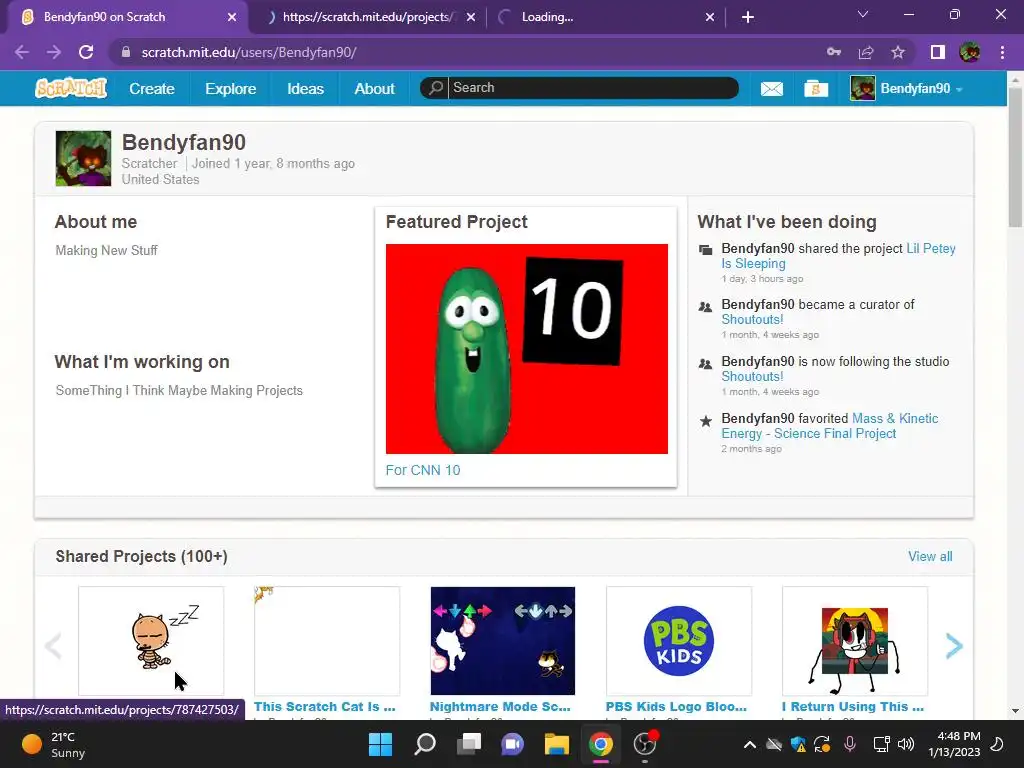Open the Create menu item

coord(152,88)
